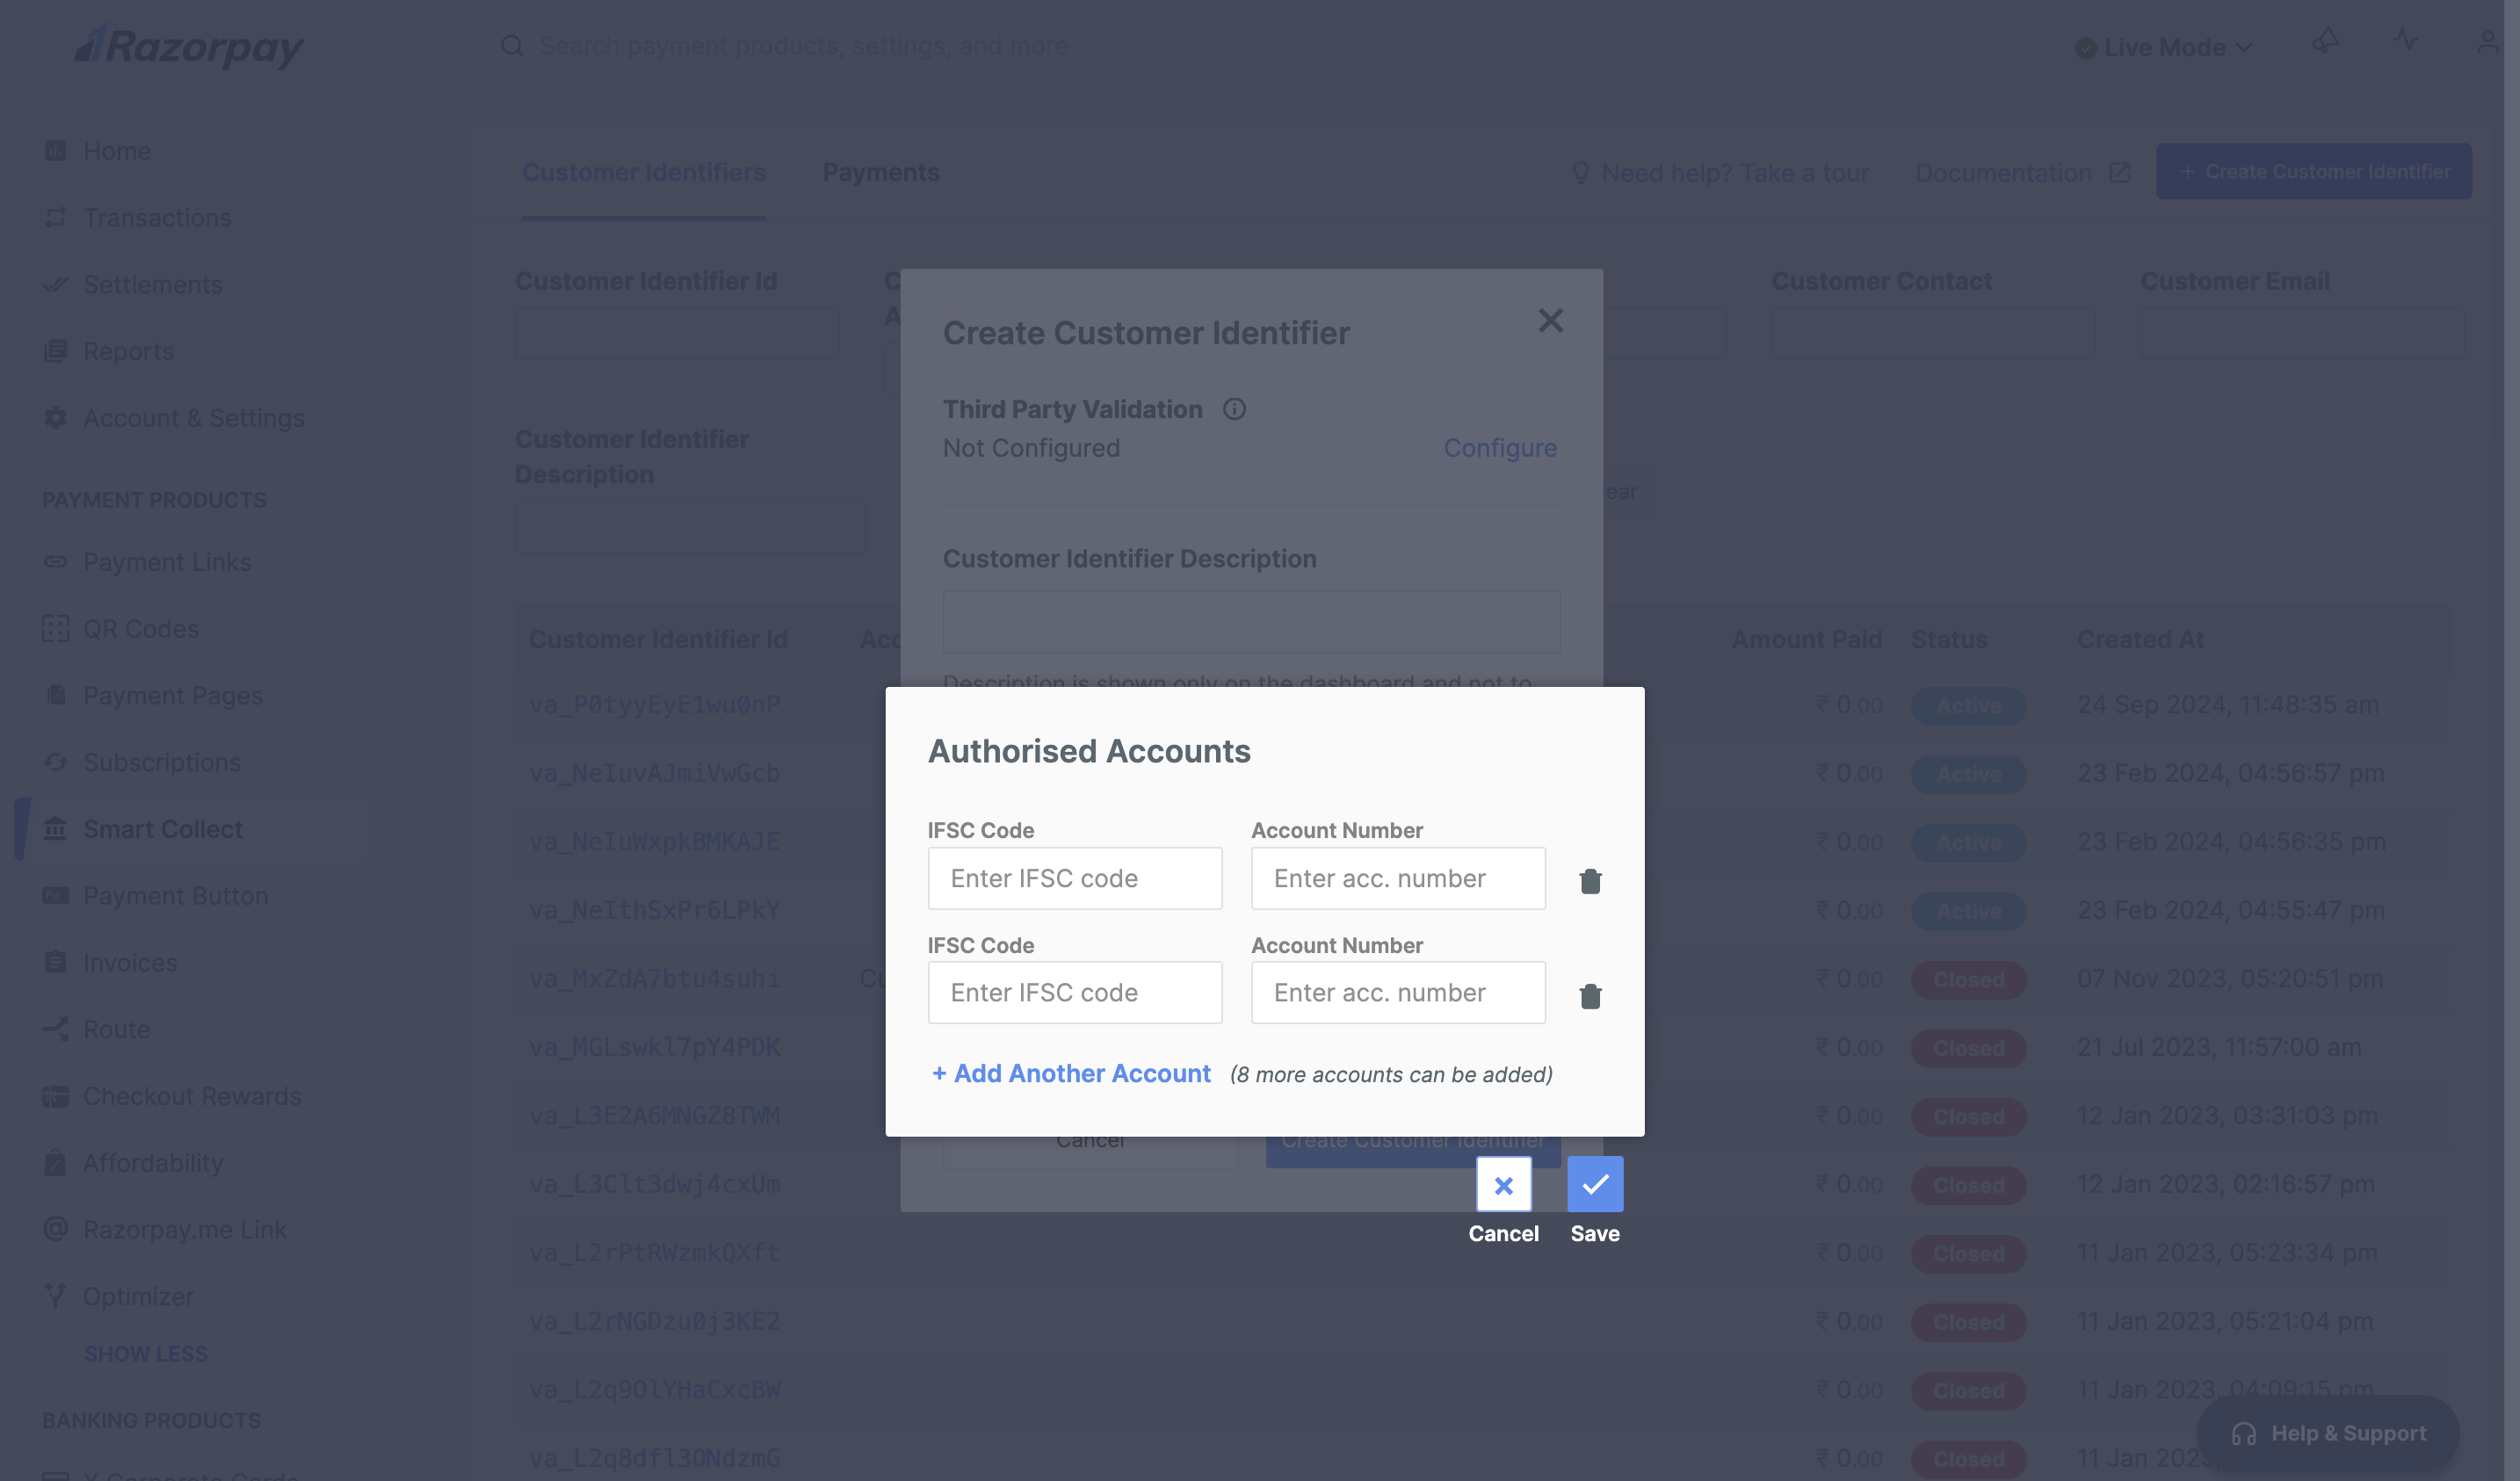
Task: Click the delete icon for second account row
Action: point(1589,994)
